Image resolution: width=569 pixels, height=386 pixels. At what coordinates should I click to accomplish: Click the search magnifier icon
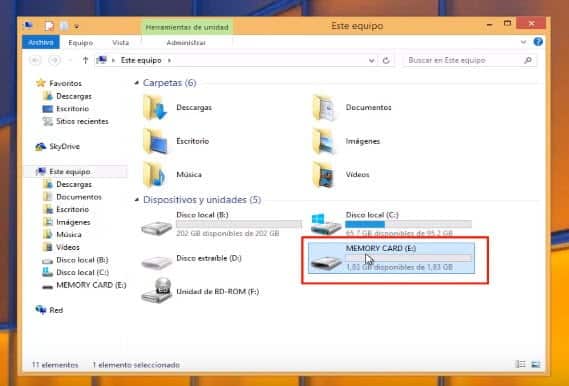tap(528, 60)
